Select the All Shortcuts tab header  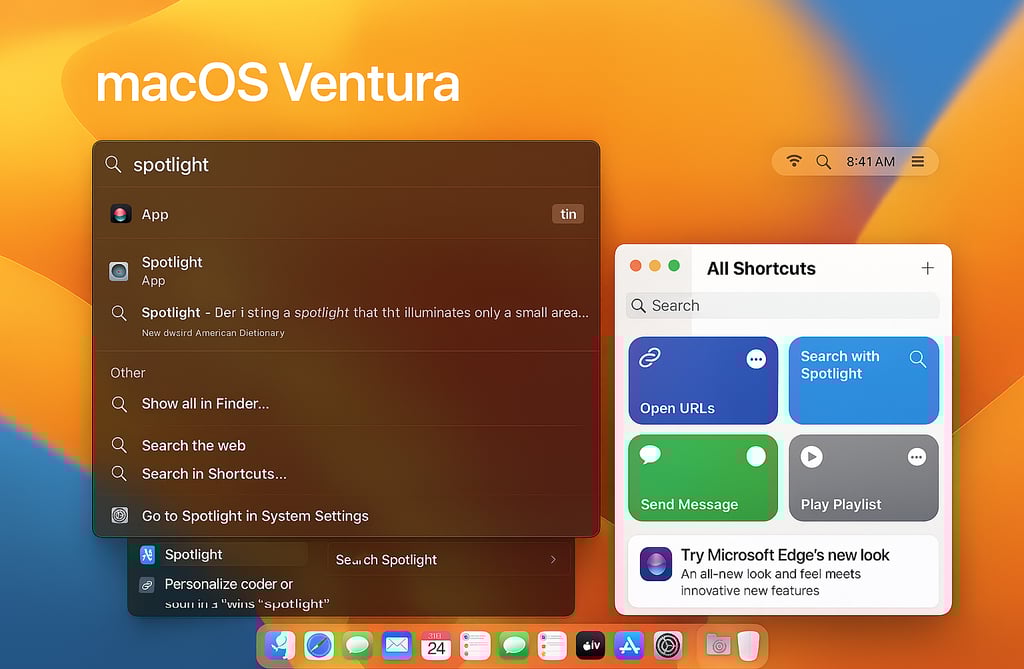[x=761, y=268]
